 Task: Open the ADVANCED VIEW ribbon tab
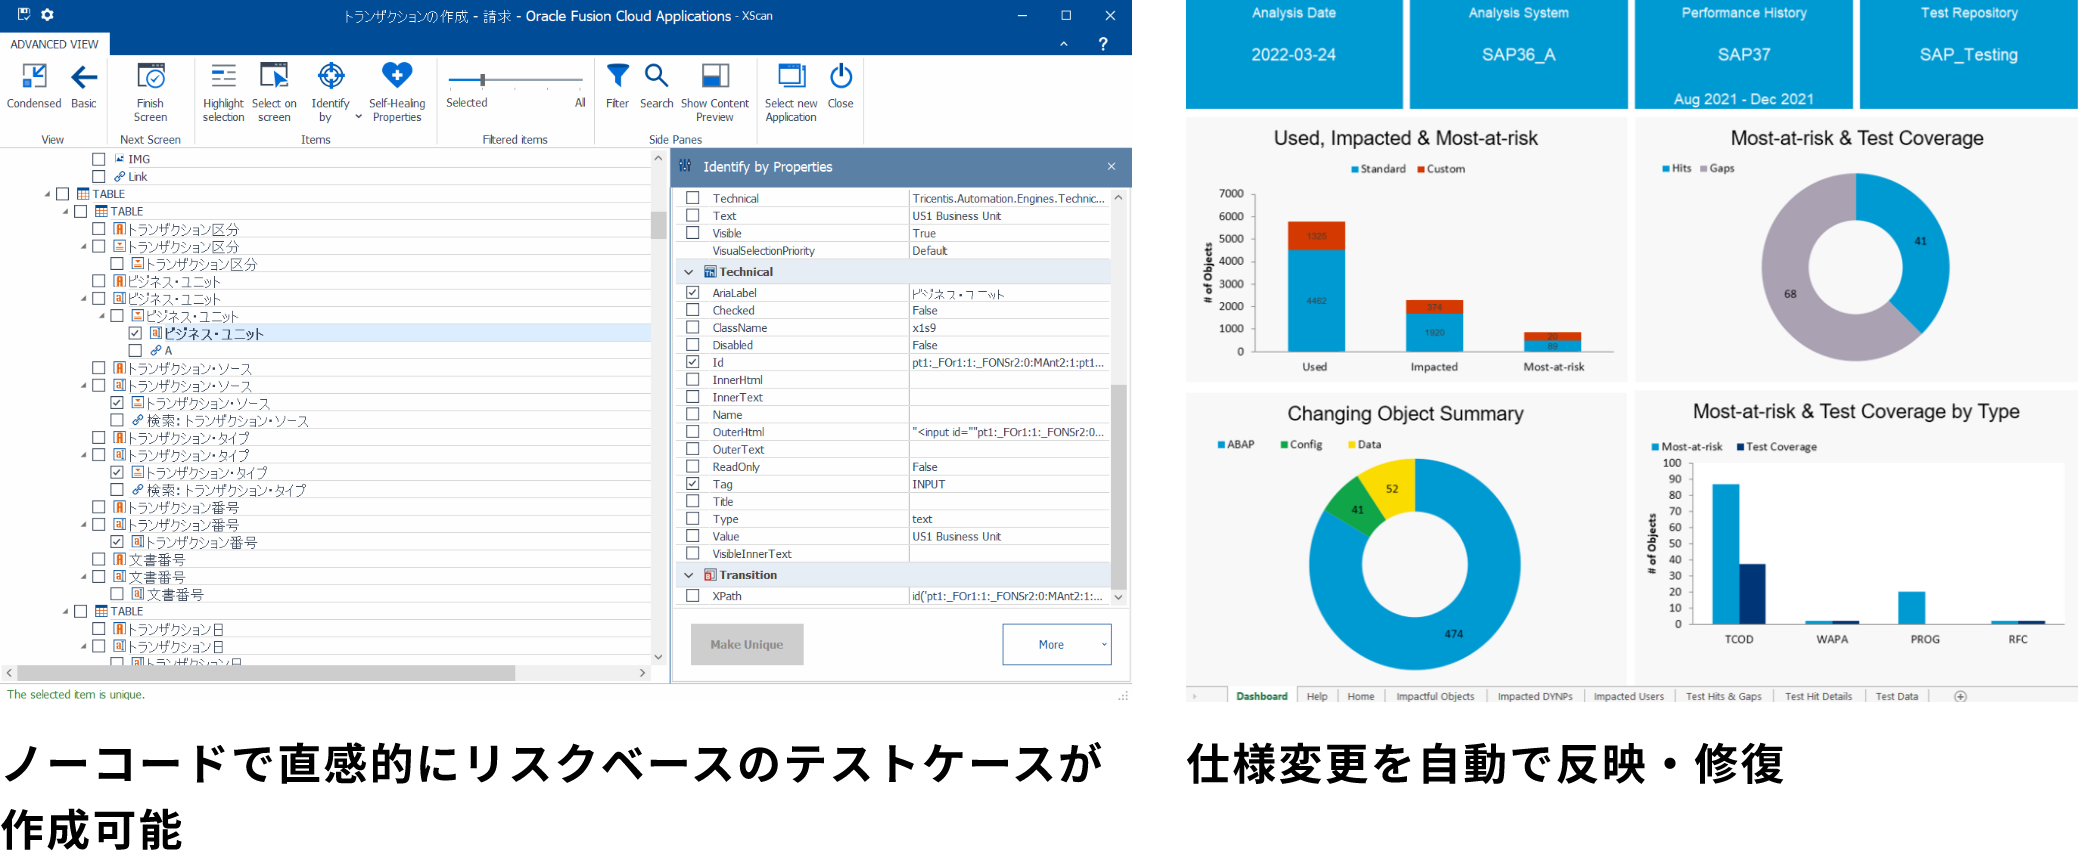pos(54,44)
